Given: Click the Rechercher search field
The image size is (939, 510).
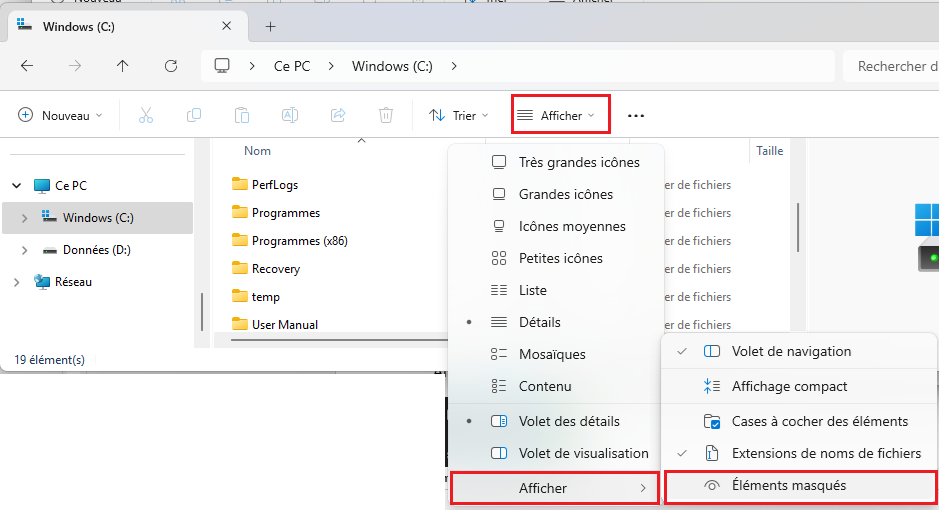Looking at the screenshot, I should point(890,66).
